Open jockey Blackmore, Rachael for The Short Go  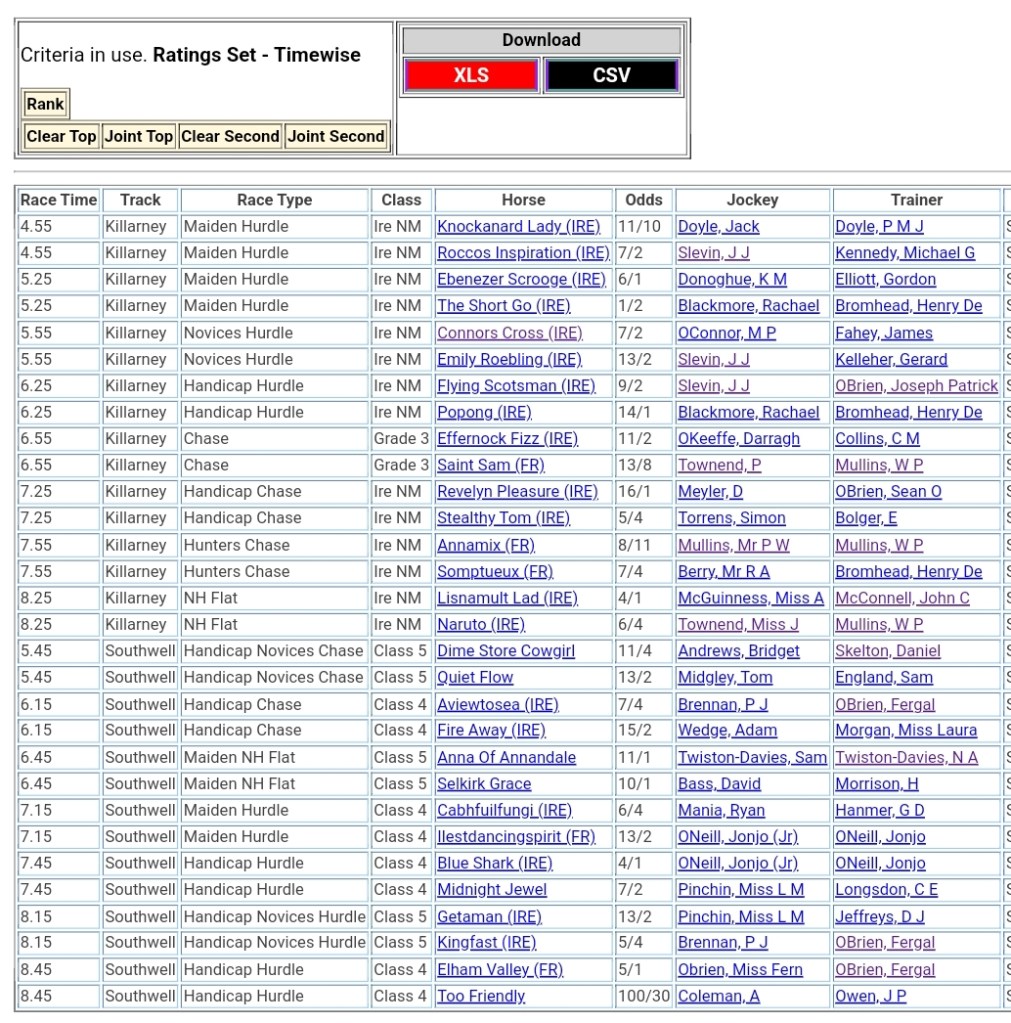[x=748, y=306]
